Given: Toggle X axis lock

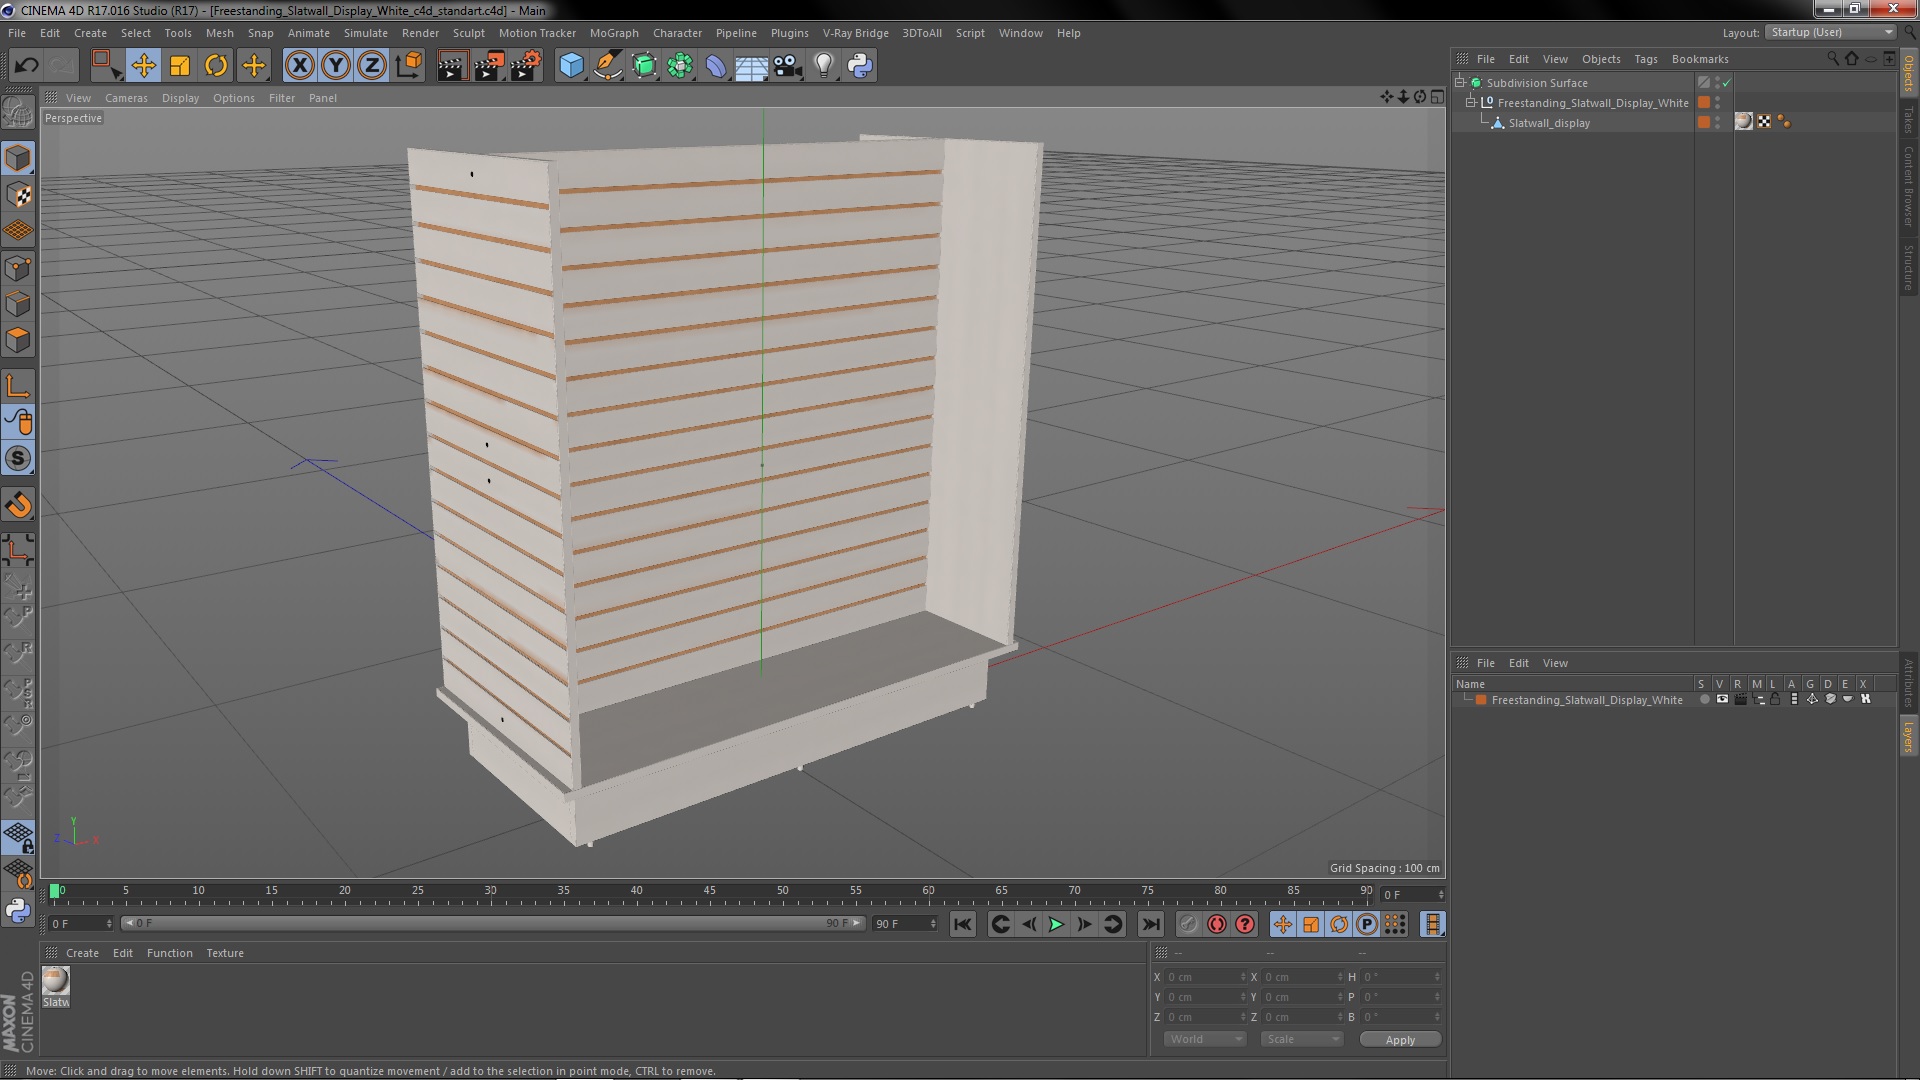Looking at the screenshot, I should [299, 66].
